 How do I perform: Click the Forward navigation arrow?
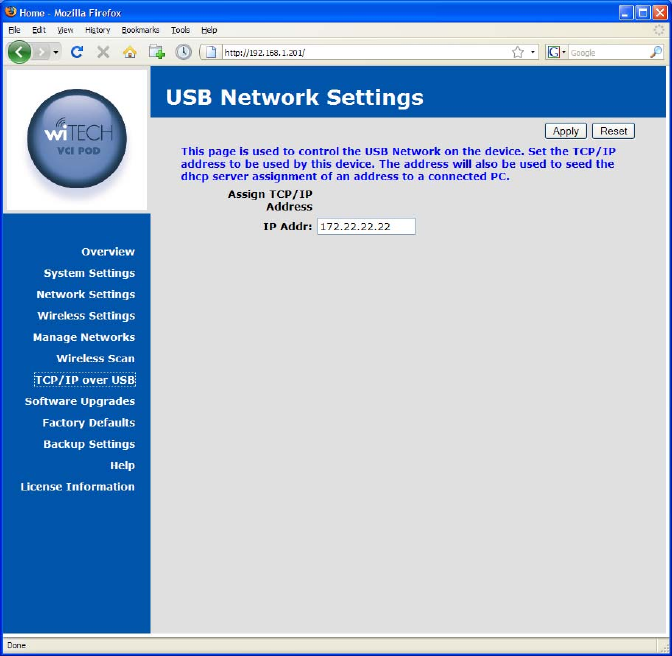(x=42, y=52)
